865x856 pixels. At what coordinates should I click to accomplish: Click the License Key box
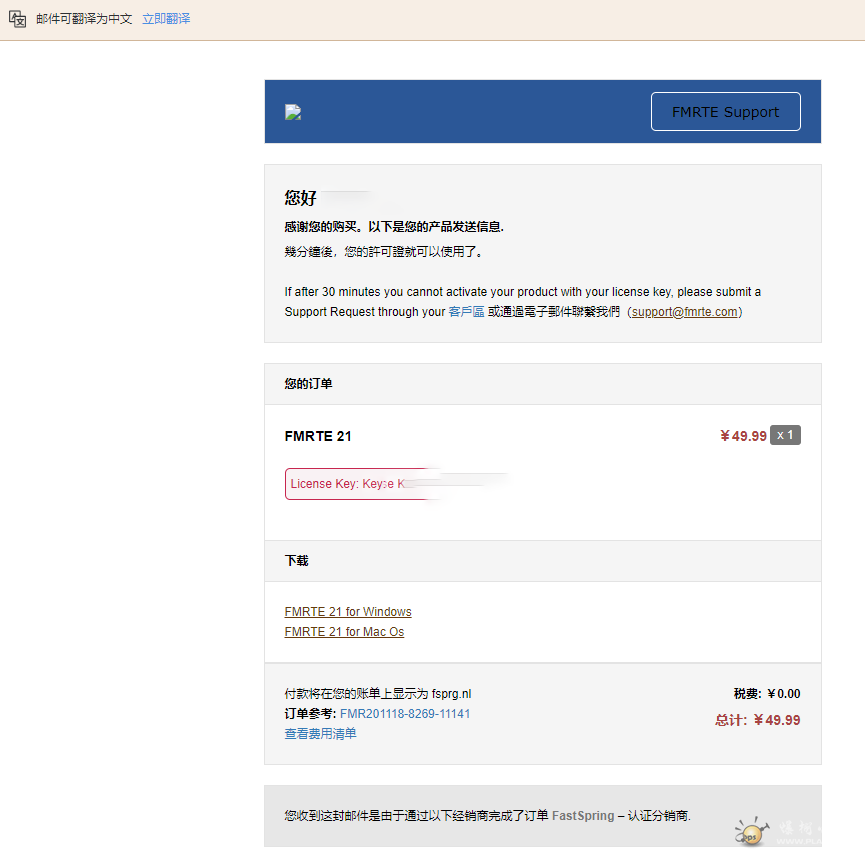click(x=364, y=484)
